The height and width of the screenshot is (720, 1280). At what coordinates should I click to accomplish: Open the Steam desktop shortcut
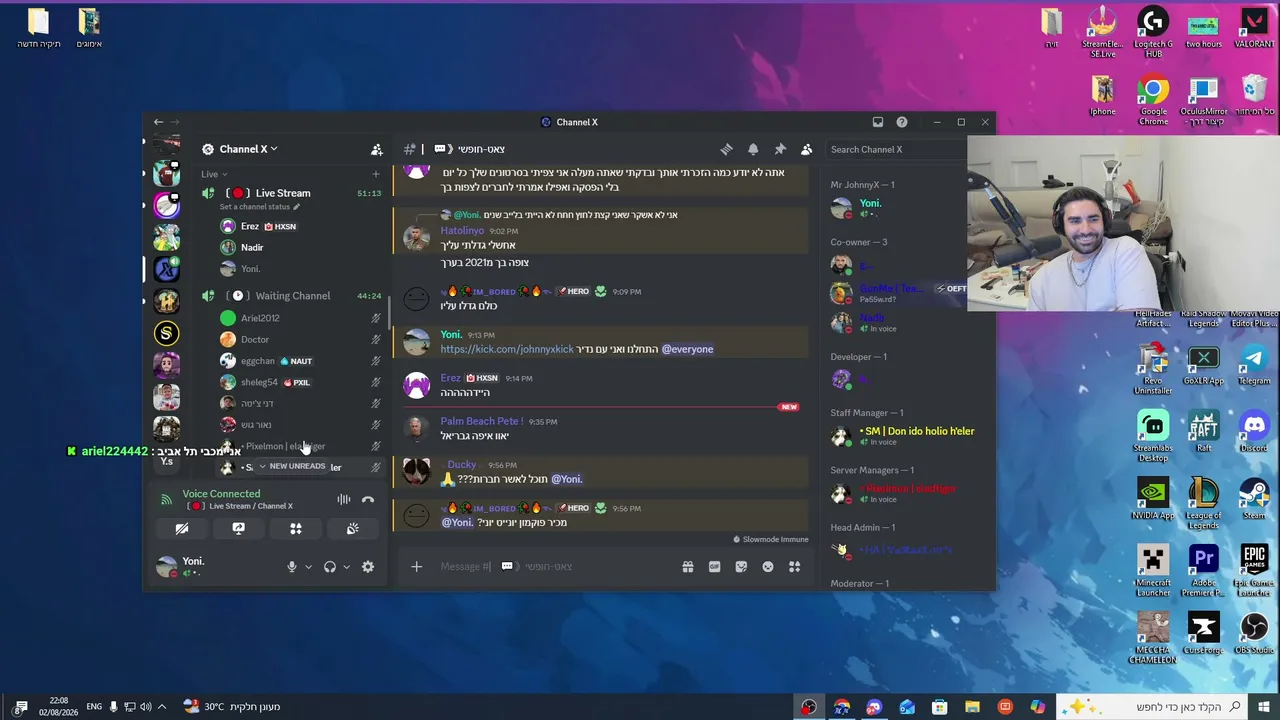(1254, 500)
